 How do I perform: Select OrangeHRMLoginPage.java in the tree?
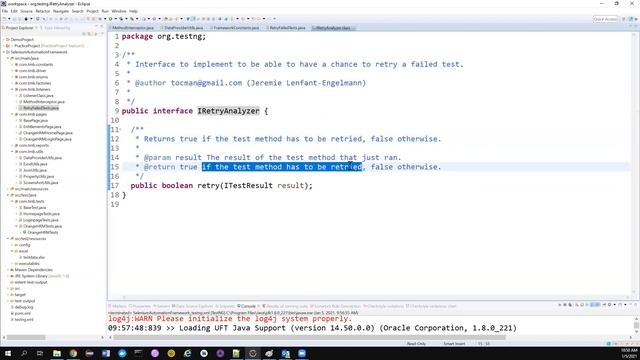[x=47, y=139]
